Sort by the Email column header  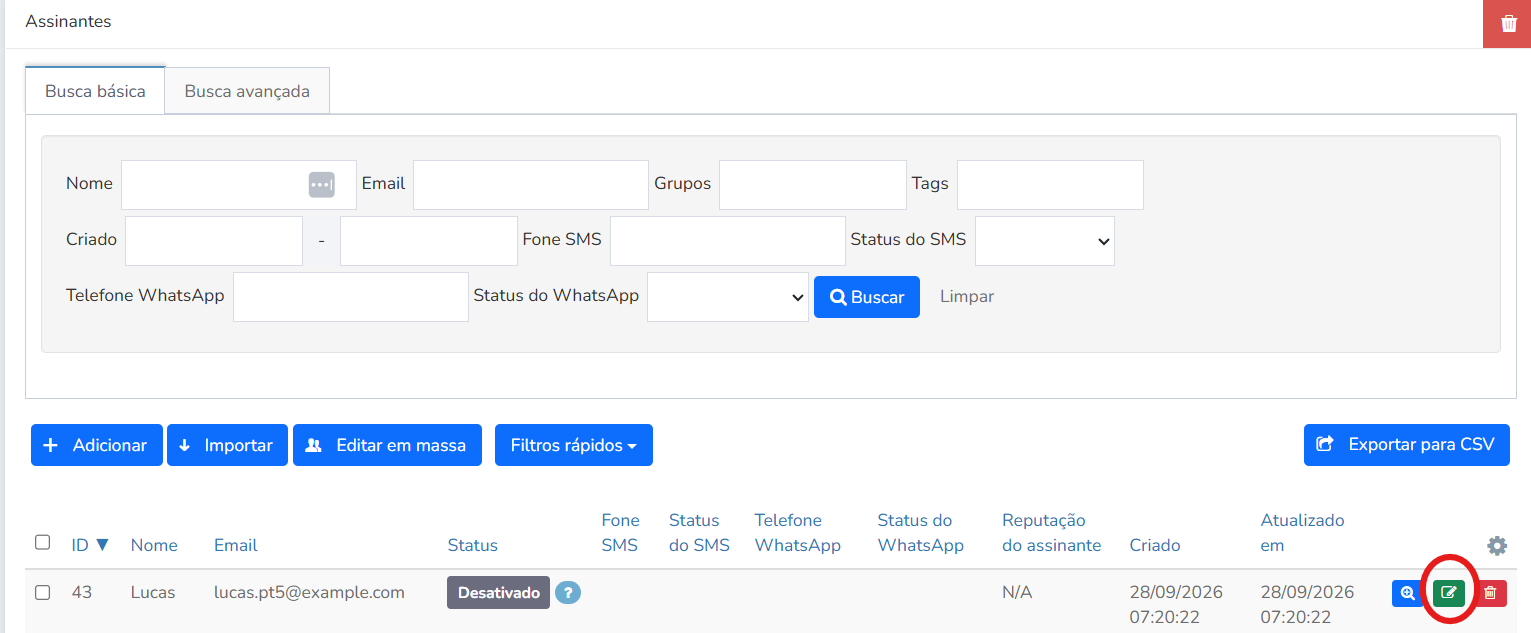coord(236,545)
